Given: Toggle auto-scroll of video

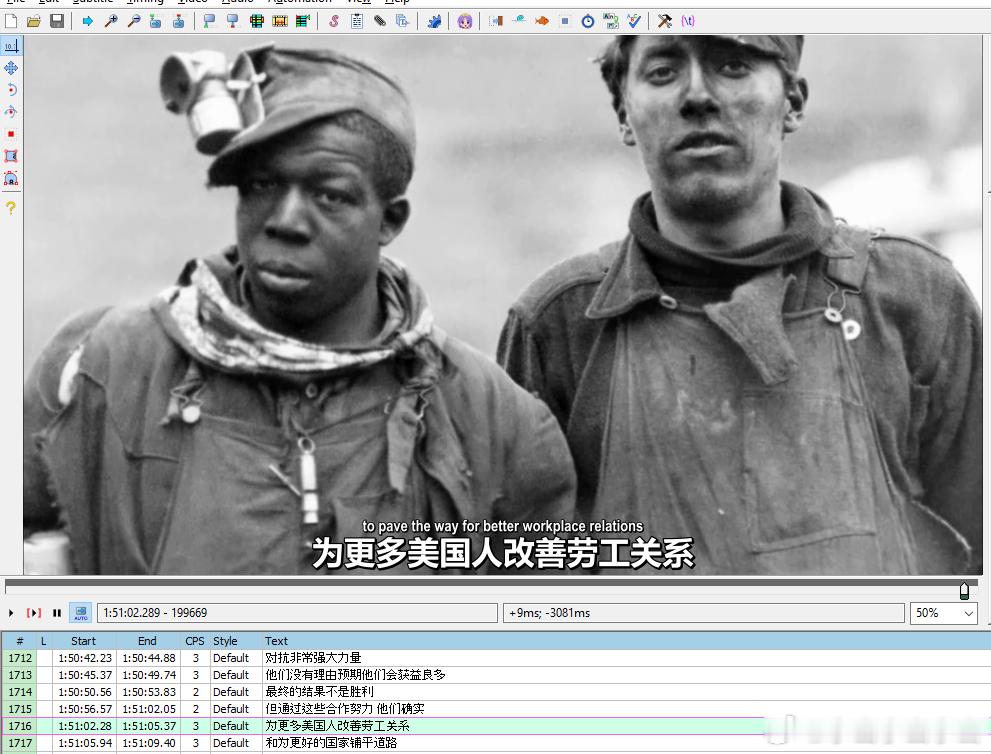Looking at the screenshot, I should (81, 612).
